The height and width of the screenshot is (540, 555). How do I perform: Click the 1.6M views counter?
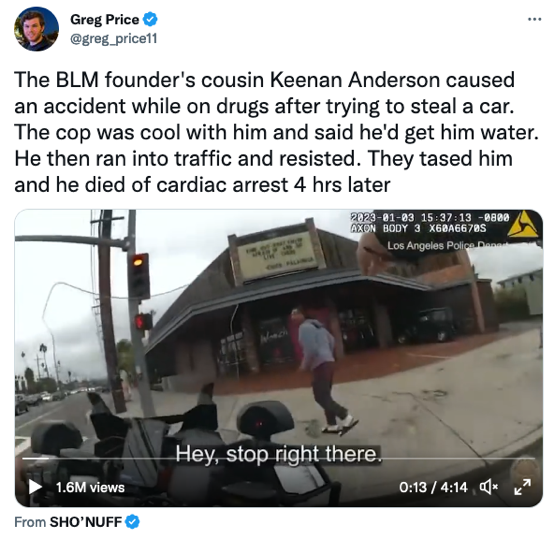[x=90, y=487]
